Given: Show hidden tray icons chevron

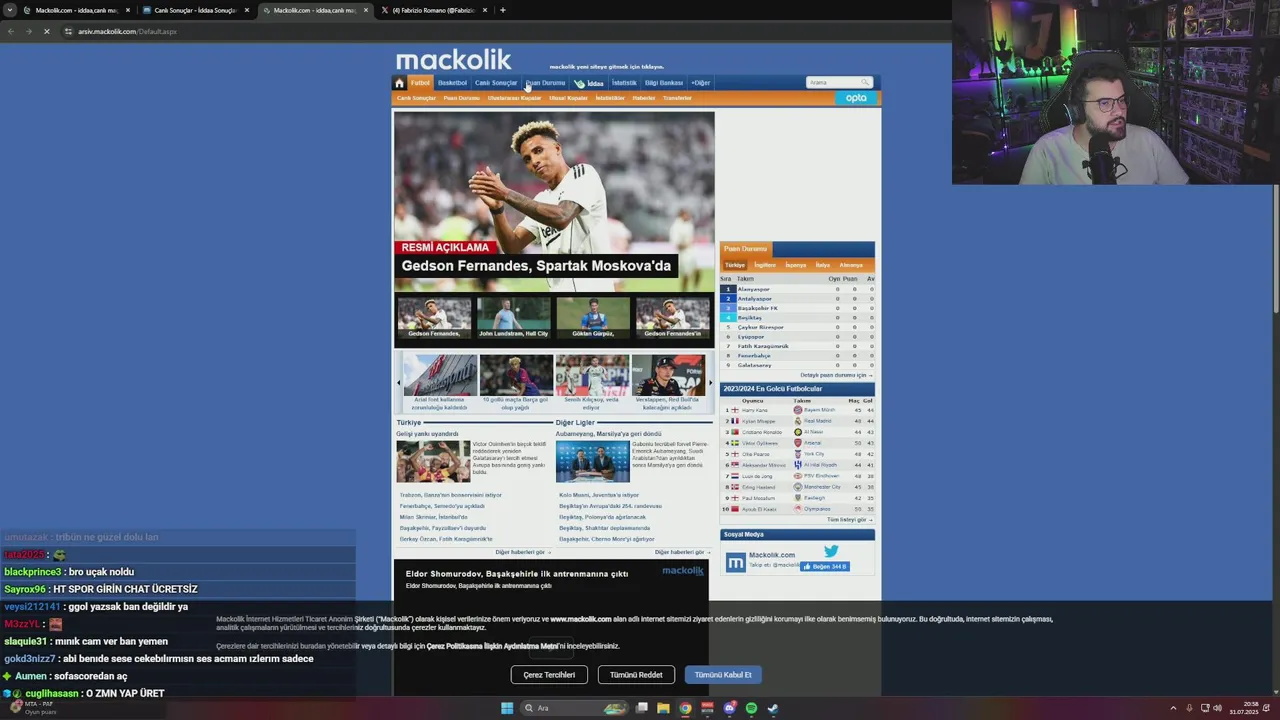Looking at the screenshot, I should [x=1173, y=708].
